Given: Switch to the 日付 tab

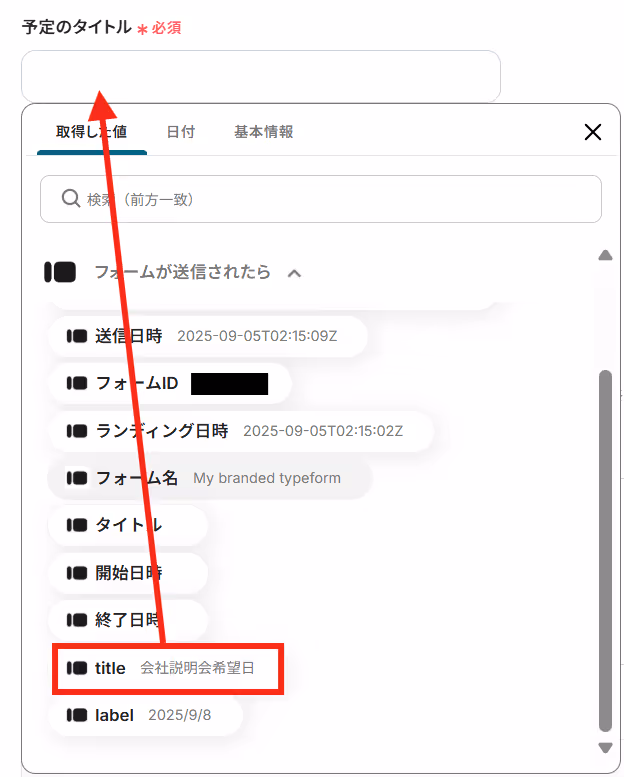Looking at the screenshot, I should tap(180, 132).
